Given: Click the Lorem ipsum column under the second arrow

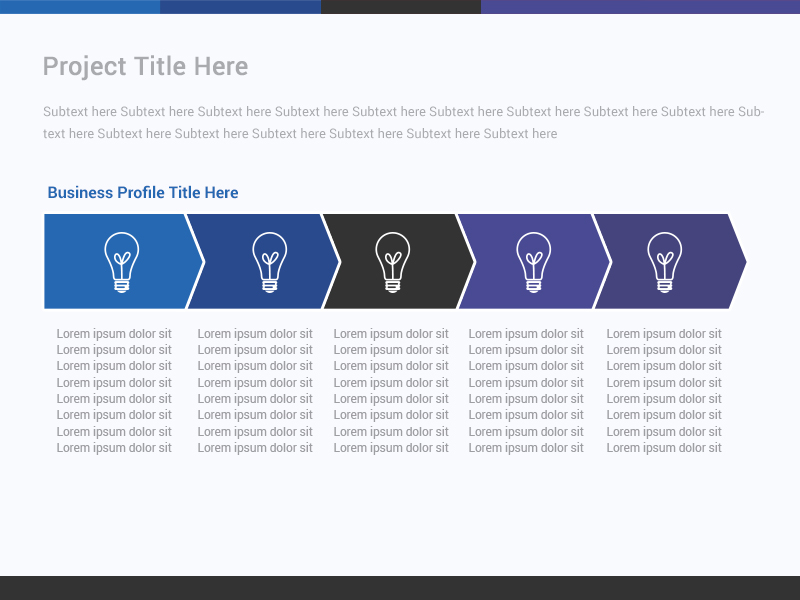Looking at the screenshot, I should [x=255, y=391].
